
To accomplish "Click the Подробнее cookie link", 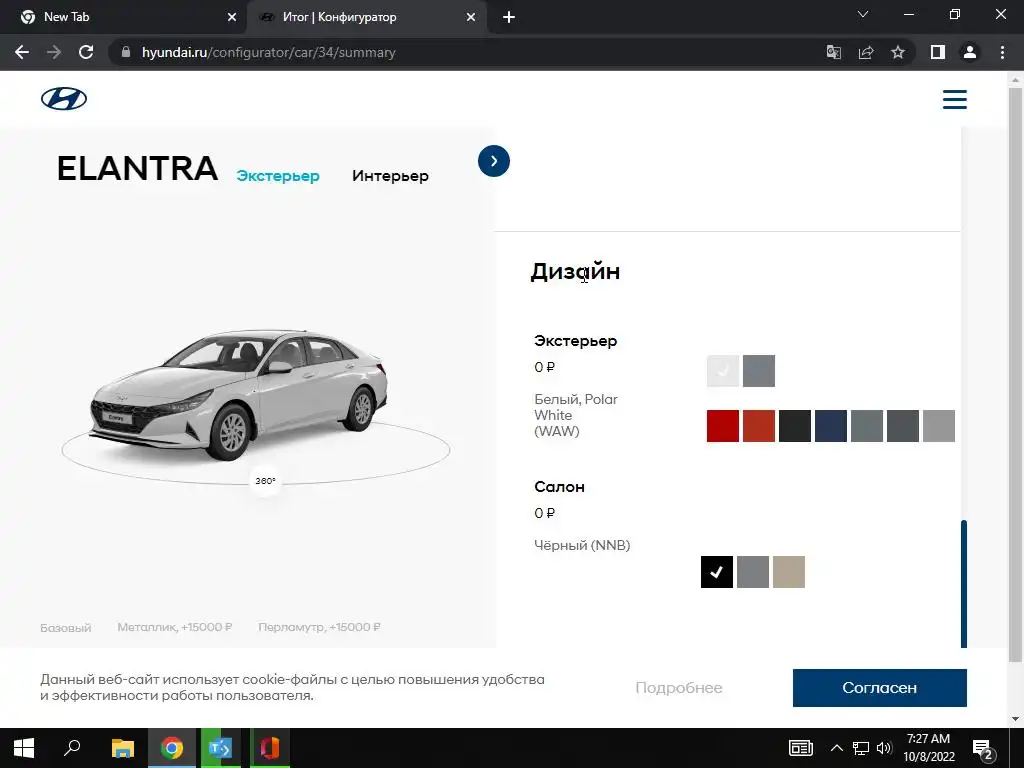I will point(679,688).
